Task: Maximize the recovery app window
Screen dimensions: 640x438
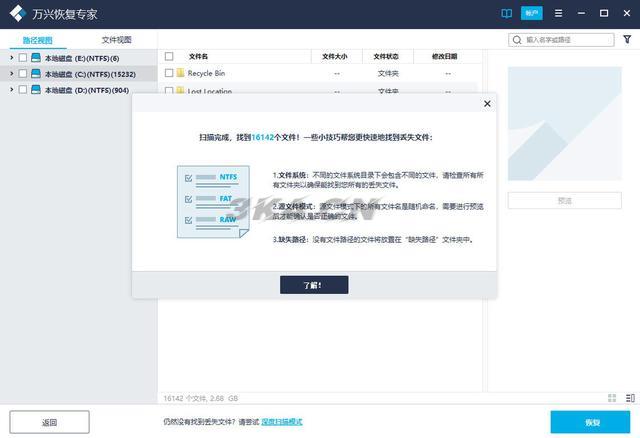Action: tap(604, 13)
